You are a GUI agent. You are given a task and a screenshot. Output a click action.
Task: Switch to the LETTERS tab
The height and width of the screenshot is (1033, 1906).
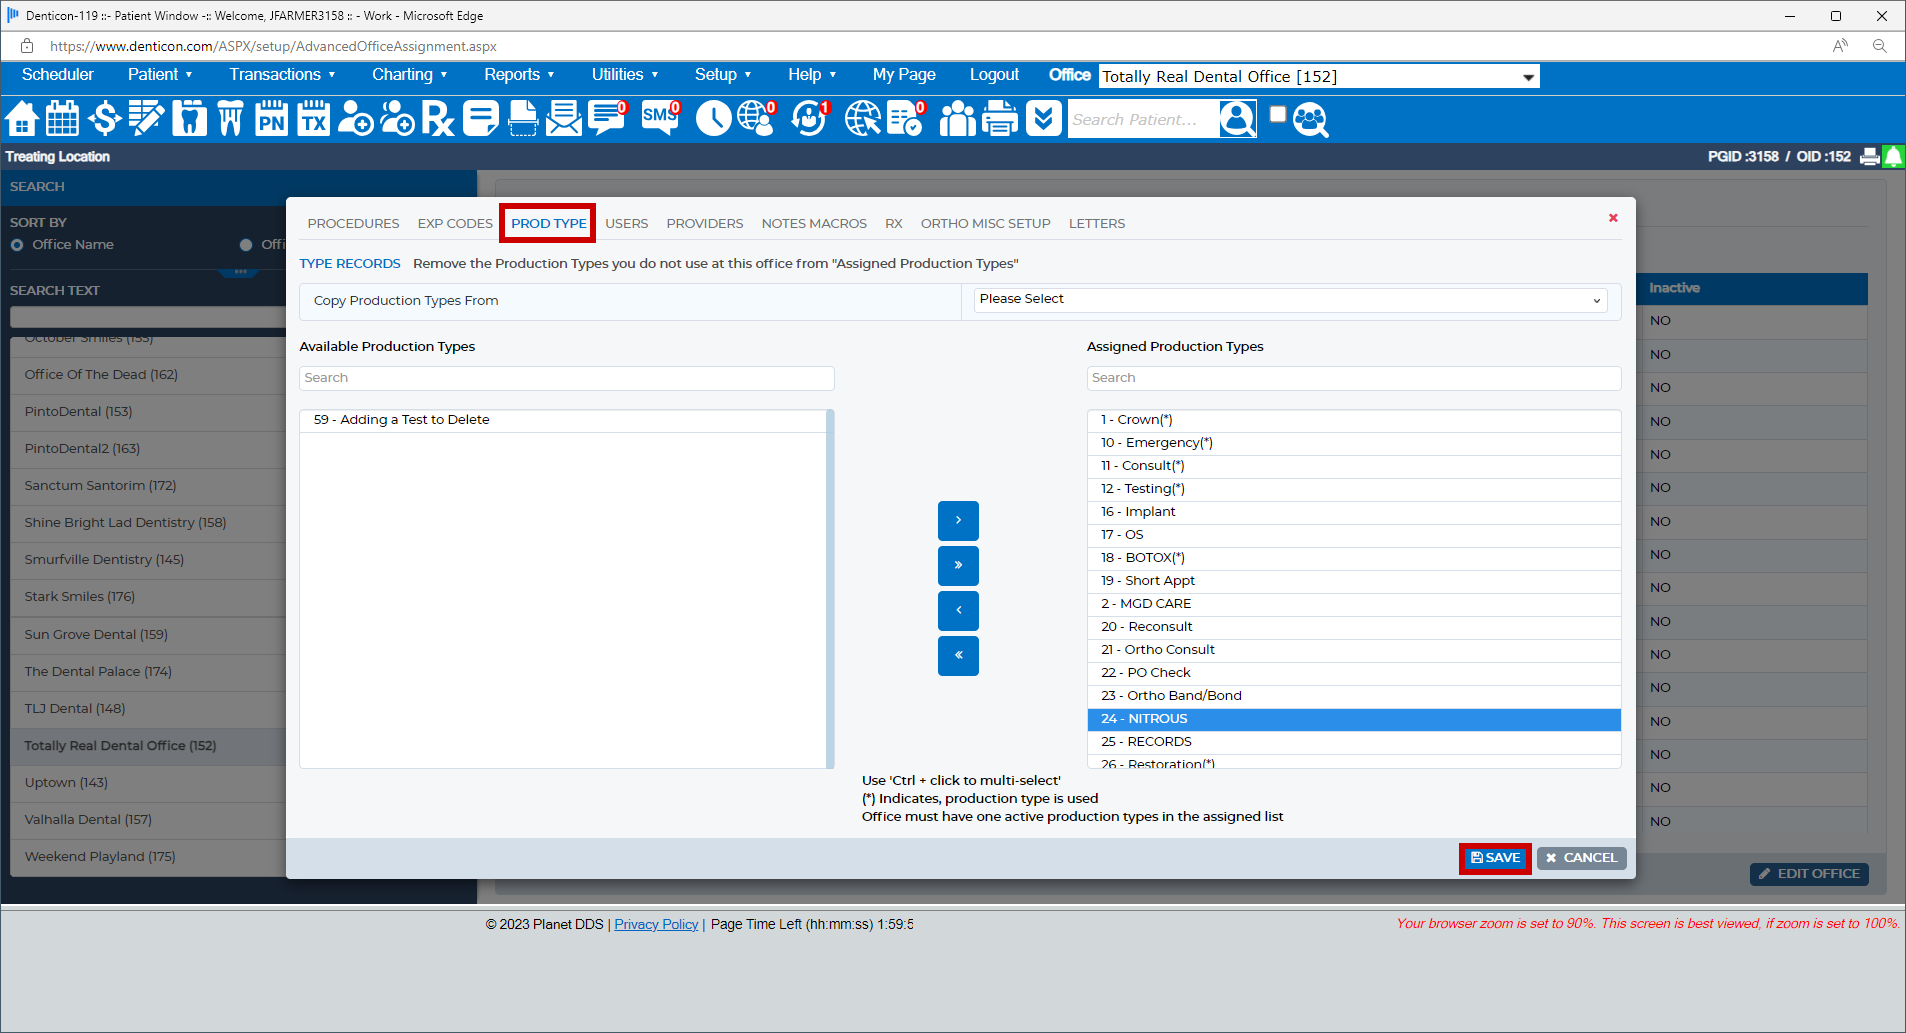pyautogui.click(x=1097, y=224)
